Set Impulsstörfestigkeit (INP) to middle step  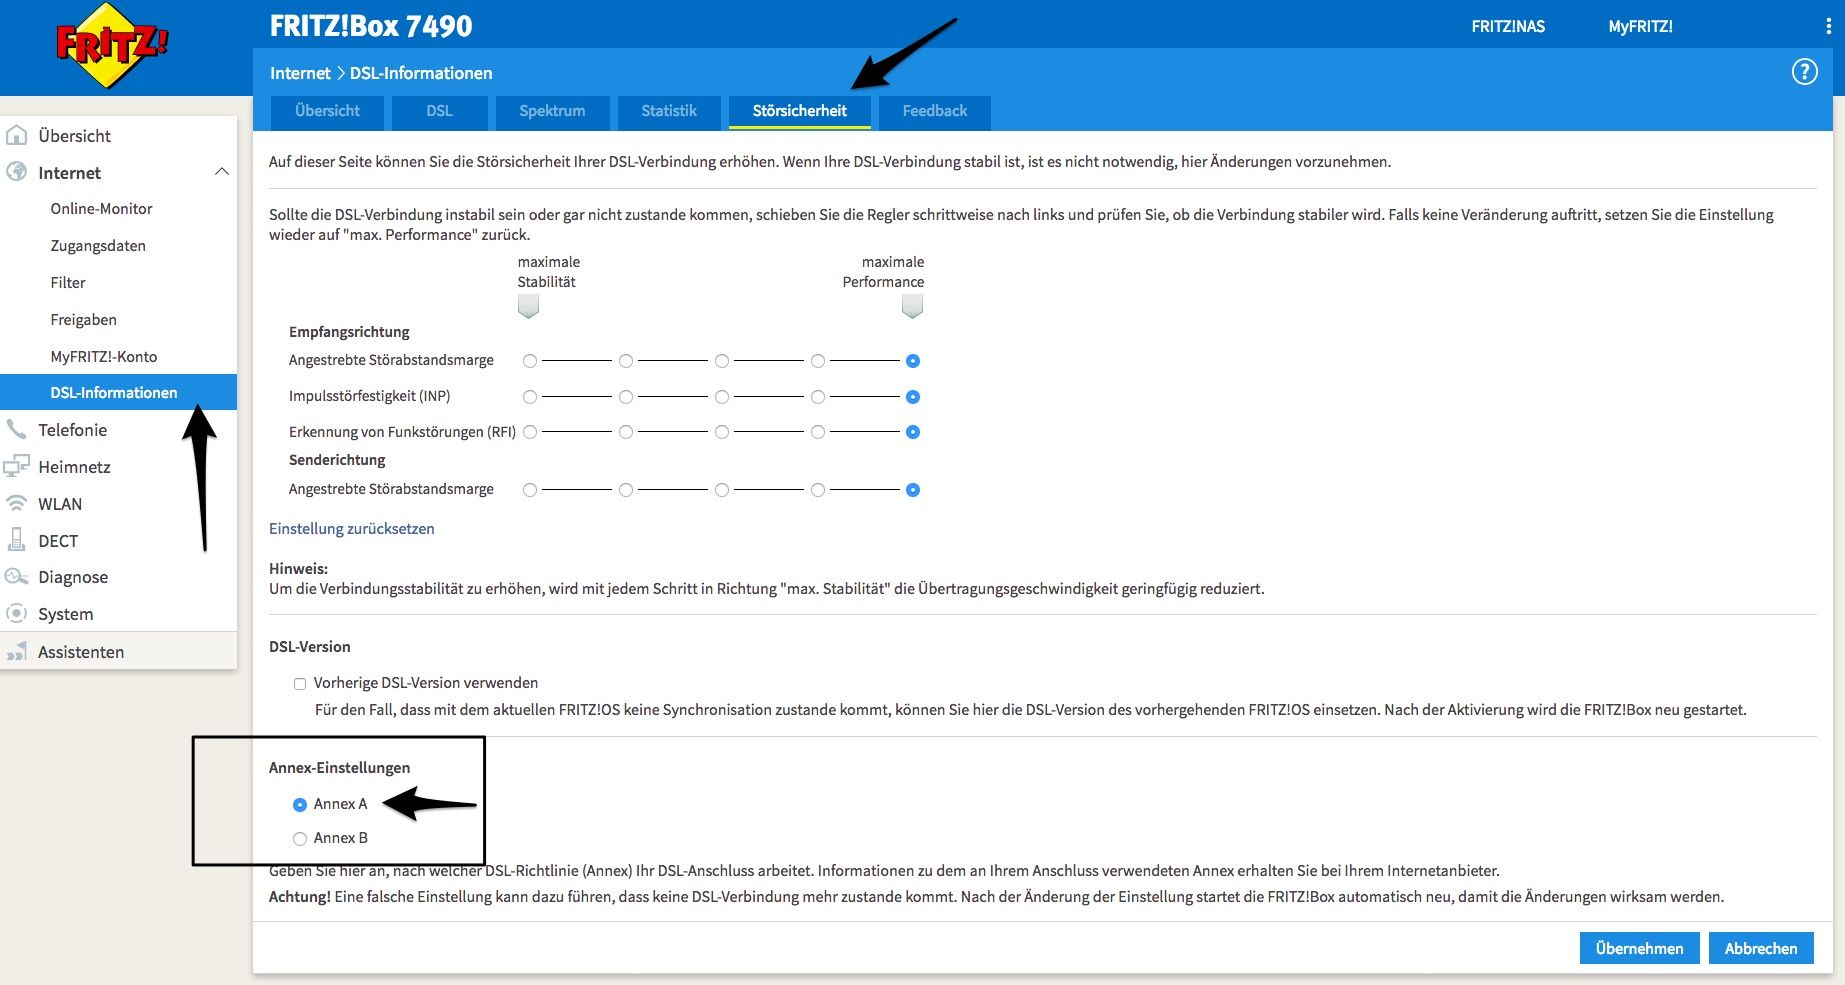tap(722, 397)
